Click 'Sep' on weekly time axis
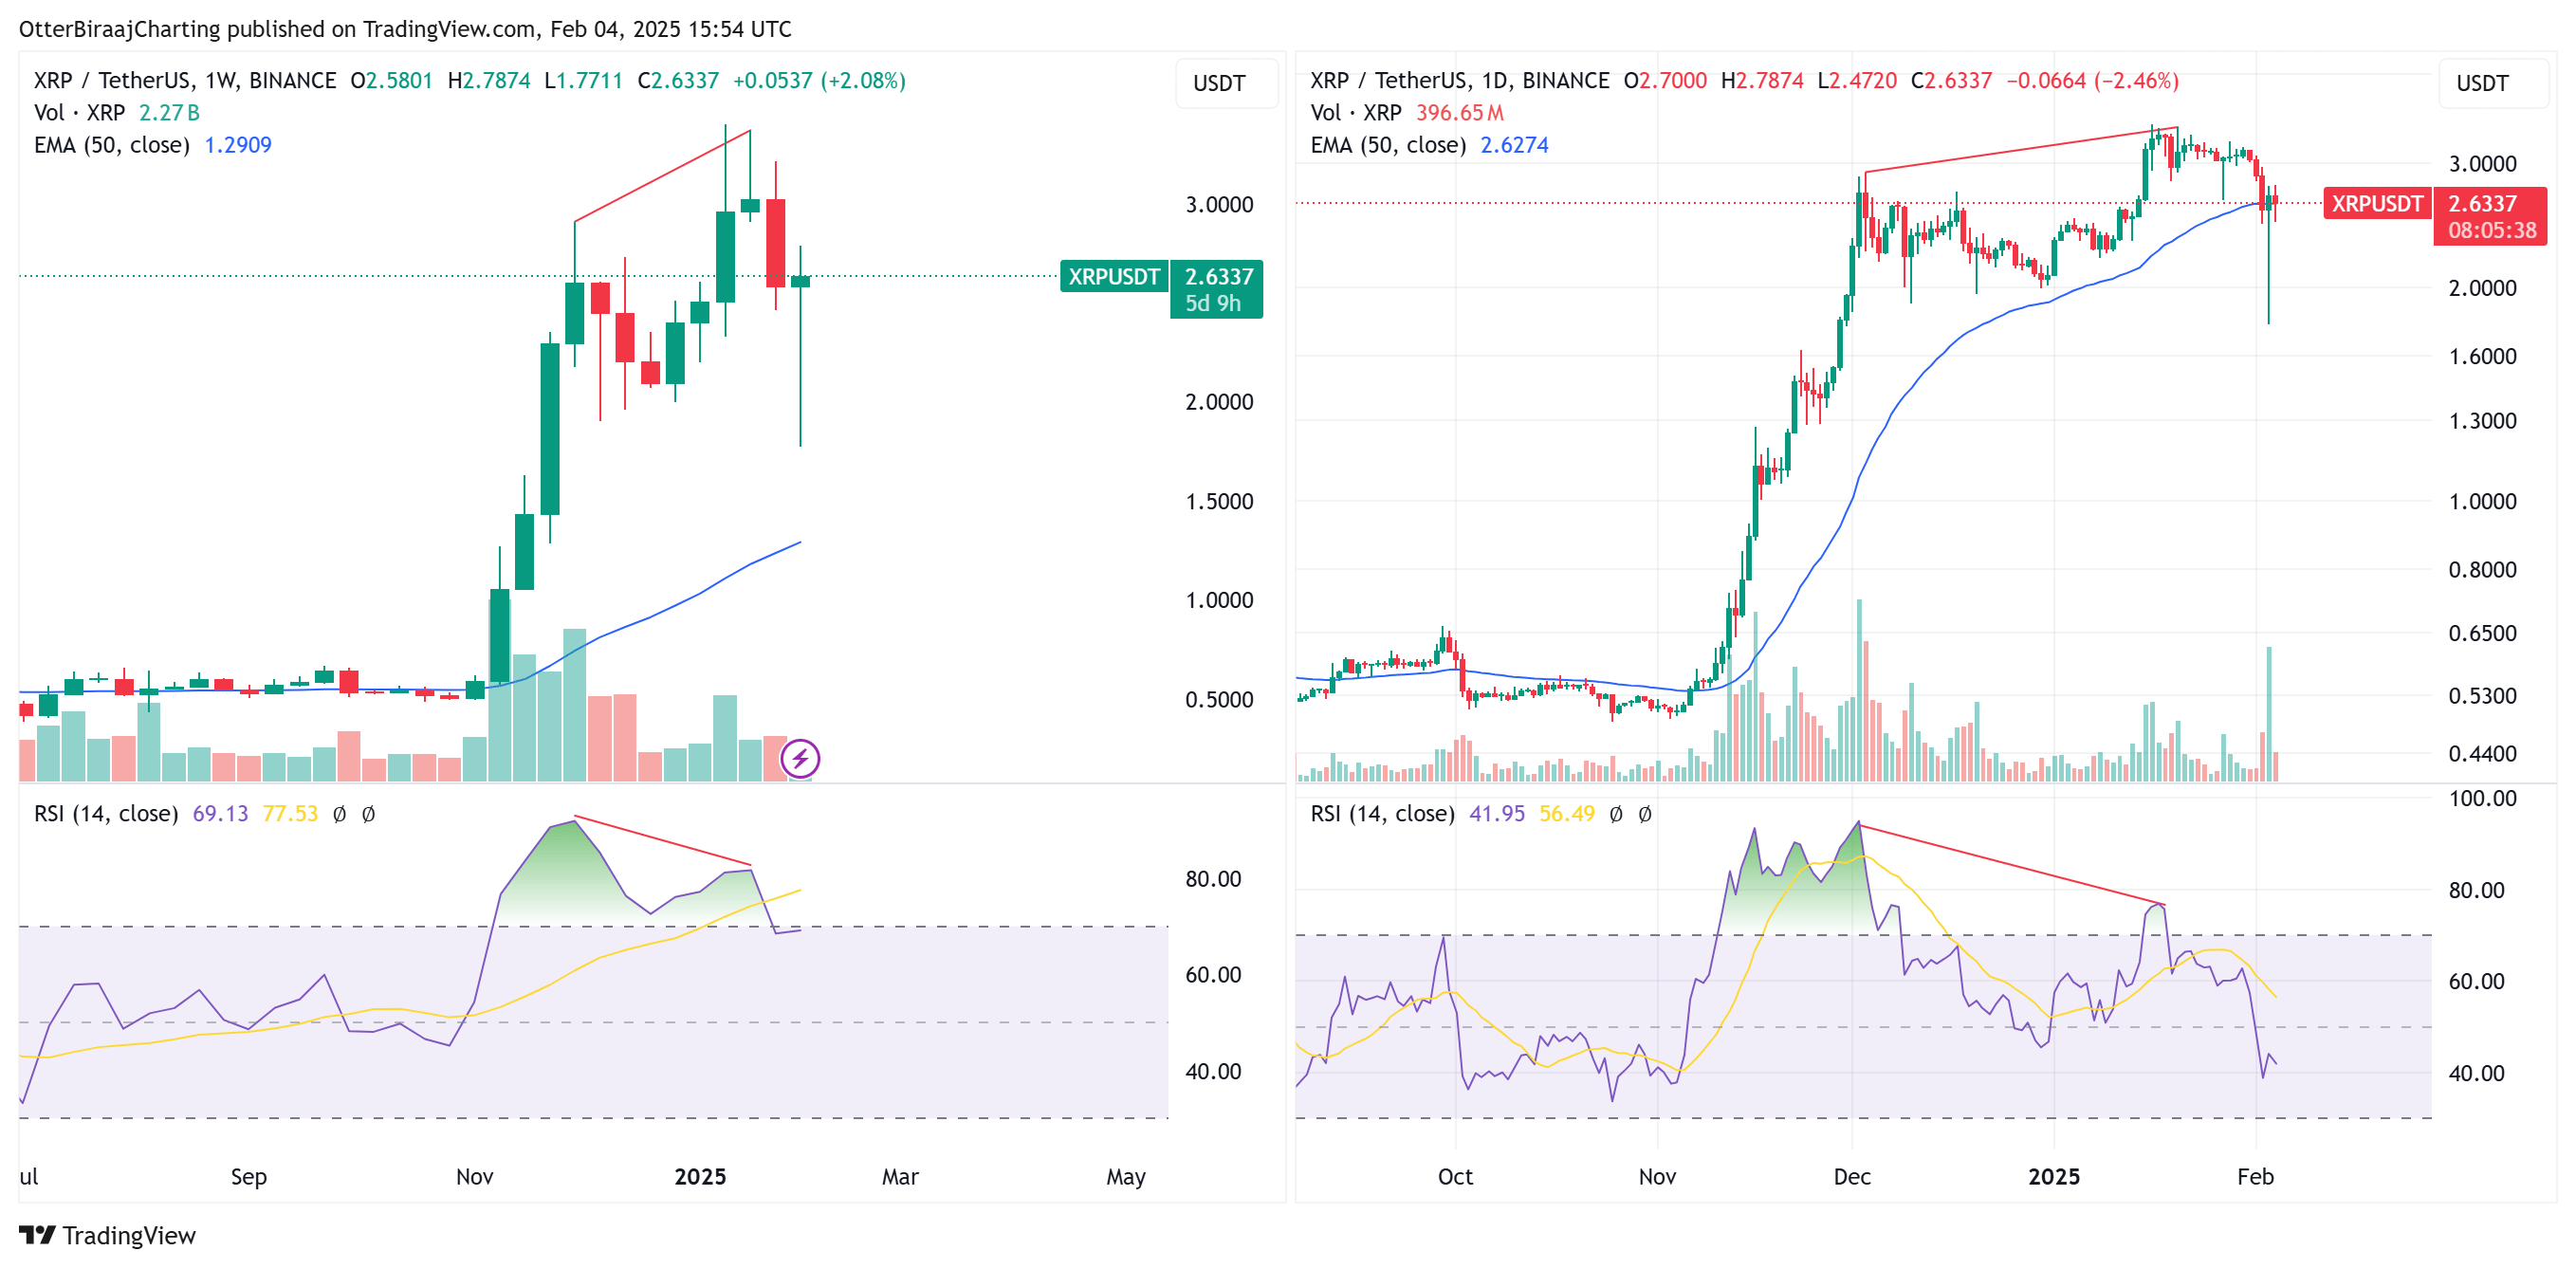2576x1269 pixels. pos(249,1176)
